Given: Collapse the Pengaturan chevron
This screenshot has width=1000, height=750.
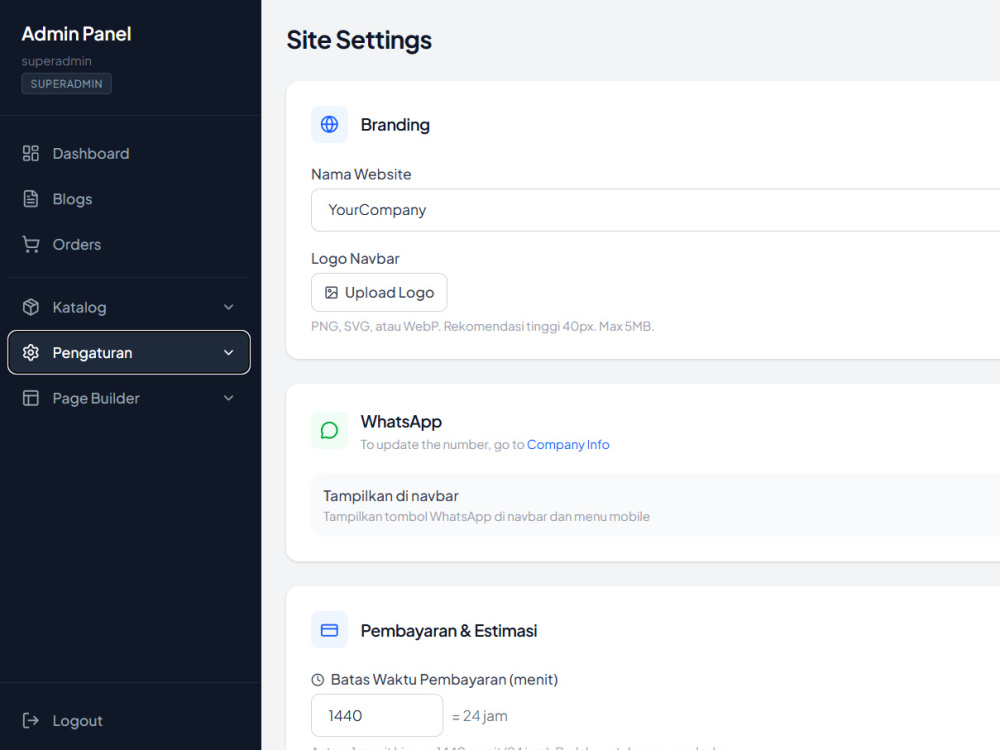Looking at the screenshot, I should 228,353.
